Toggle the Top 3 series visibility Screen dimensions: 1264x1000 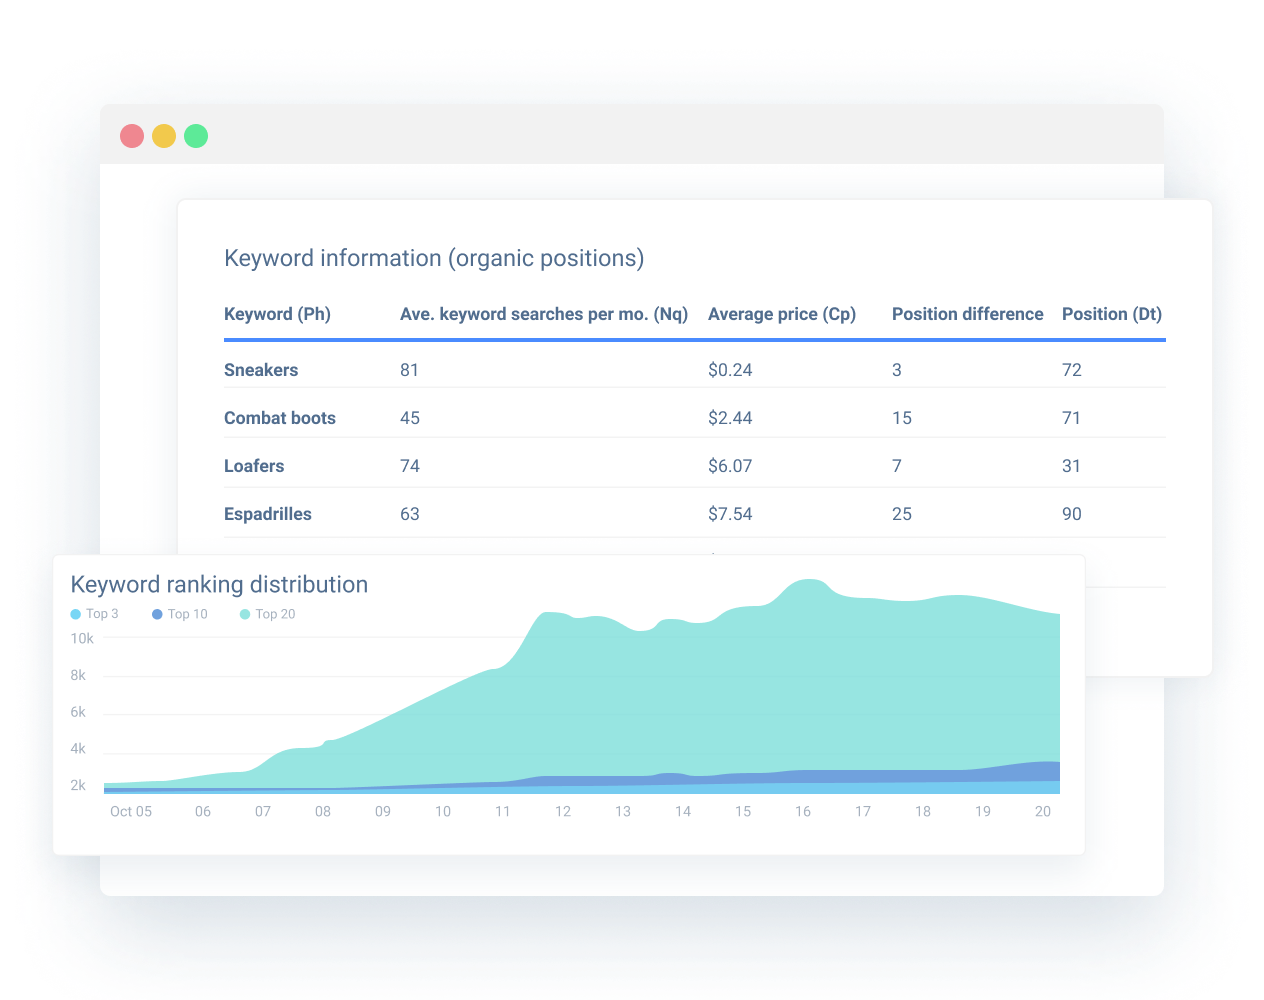click(95, 614)
